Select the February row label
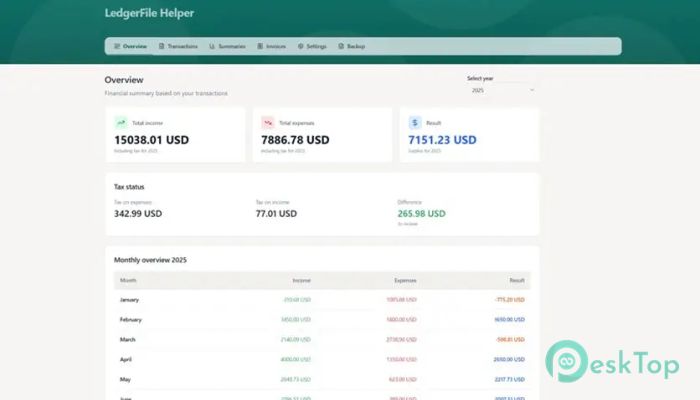Screen dimensions: 700x400 [130, 320]
